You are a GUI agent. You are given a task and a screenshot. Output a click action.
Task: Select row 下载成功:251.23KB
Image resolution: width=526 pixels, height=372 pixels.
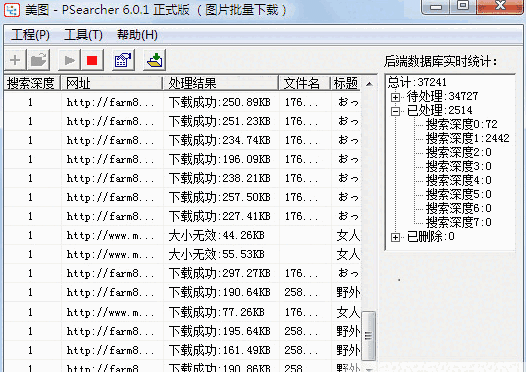[x=183, y=121]
